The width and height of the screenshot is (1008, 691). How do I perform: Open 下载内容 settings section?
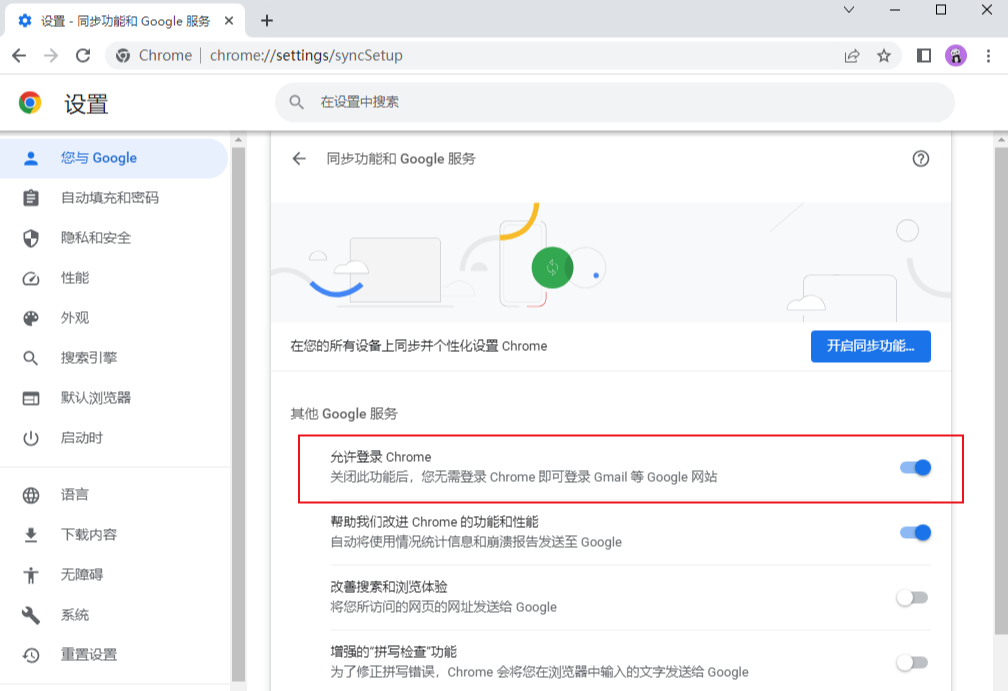click(x=114, y=535)
